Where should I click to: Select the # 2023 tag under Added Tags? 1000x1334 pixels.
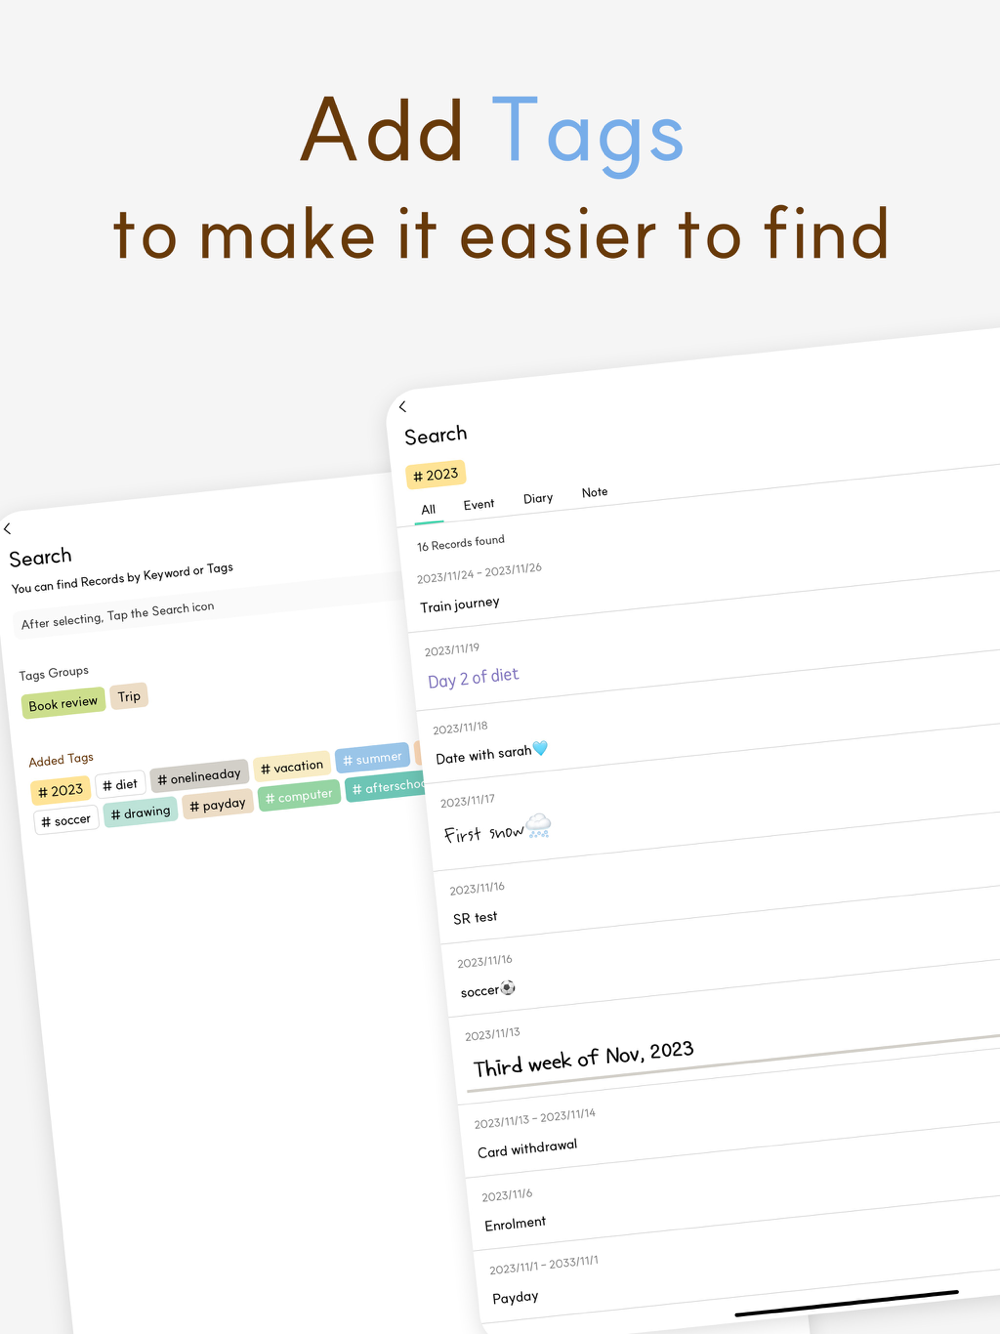pyautogui.click(x=61, y=791)
